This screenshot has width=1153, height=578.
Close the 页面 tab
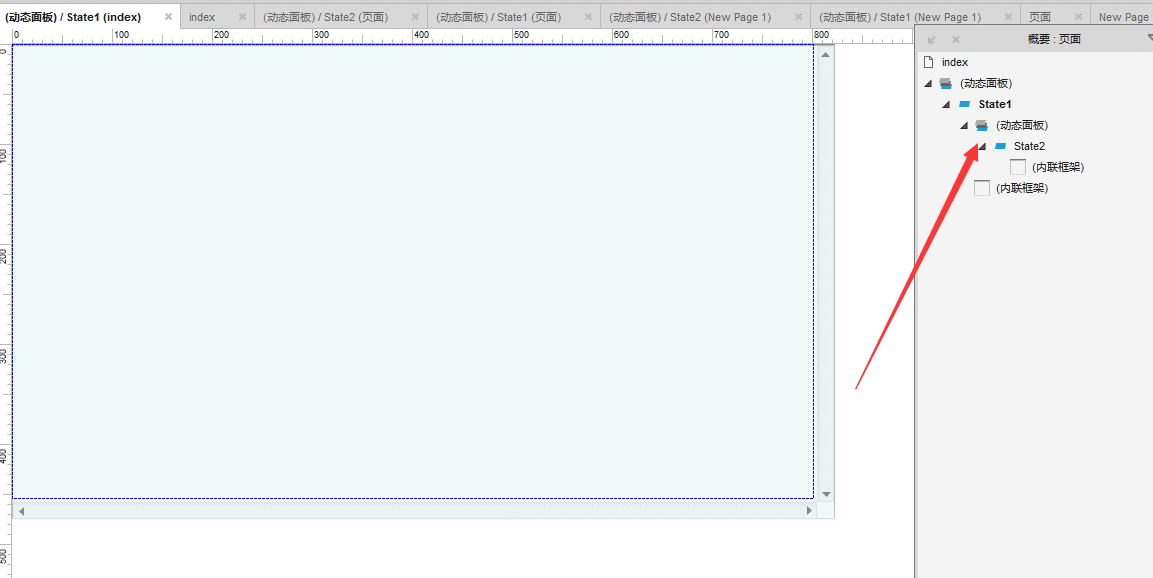[1078, 16]
